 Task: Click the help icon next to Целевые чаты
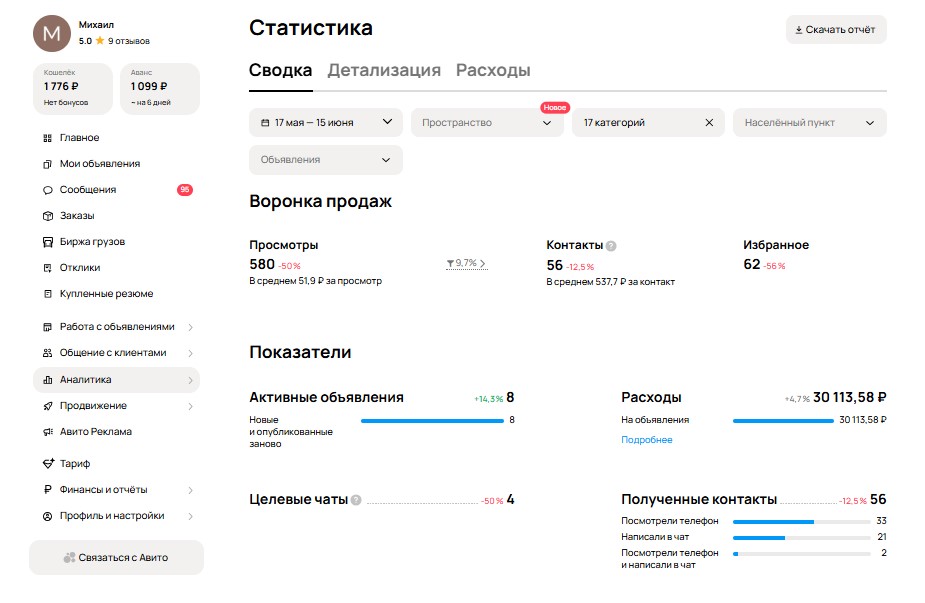click(x=356, y=500)
